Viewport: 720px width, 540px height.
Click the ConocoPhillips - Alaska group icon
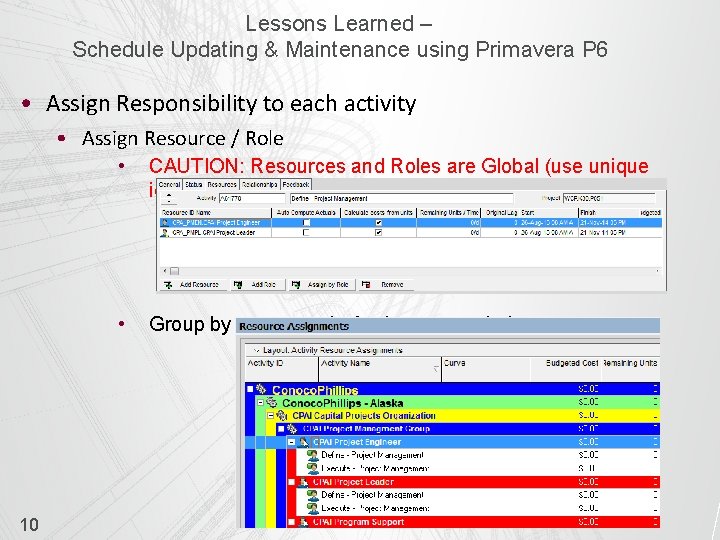271,403
